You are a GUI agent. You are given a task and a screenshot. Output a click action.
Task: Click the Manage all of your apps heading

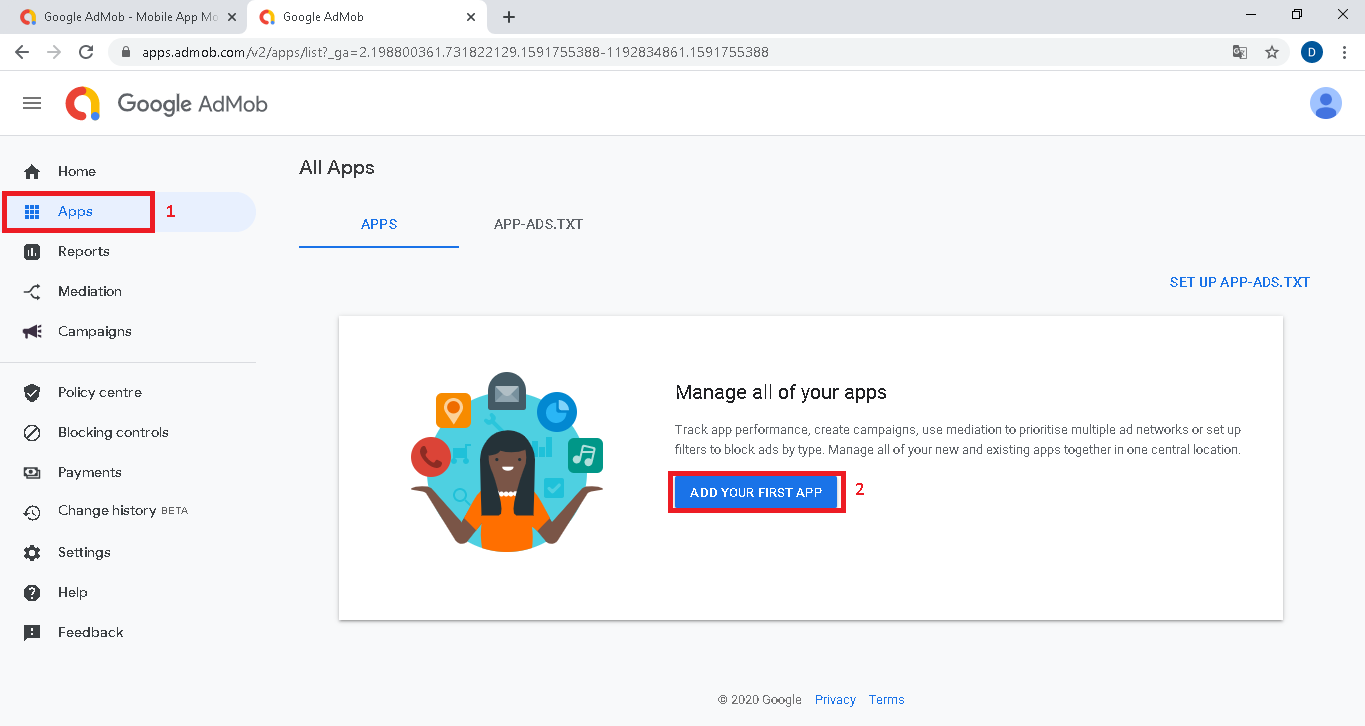point(781,392)
